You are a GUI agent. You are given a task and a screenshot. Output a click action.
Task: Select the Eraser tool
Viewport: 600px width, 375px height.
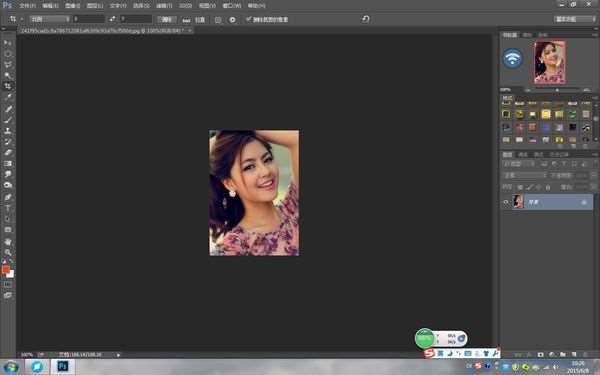(x=8, y=153)
